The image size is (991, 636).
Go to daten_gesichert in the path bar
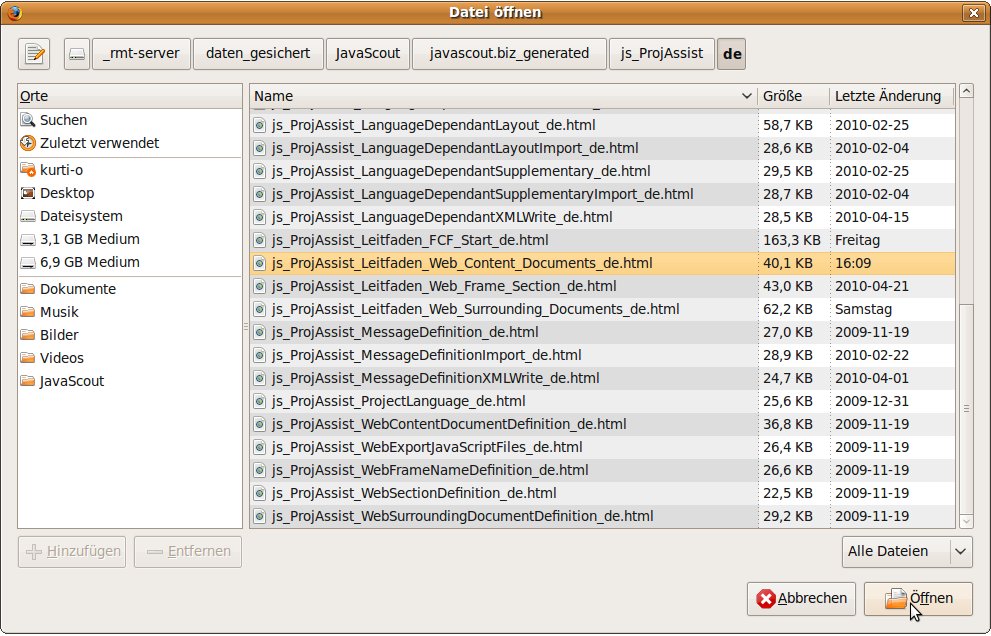(256, 54)
